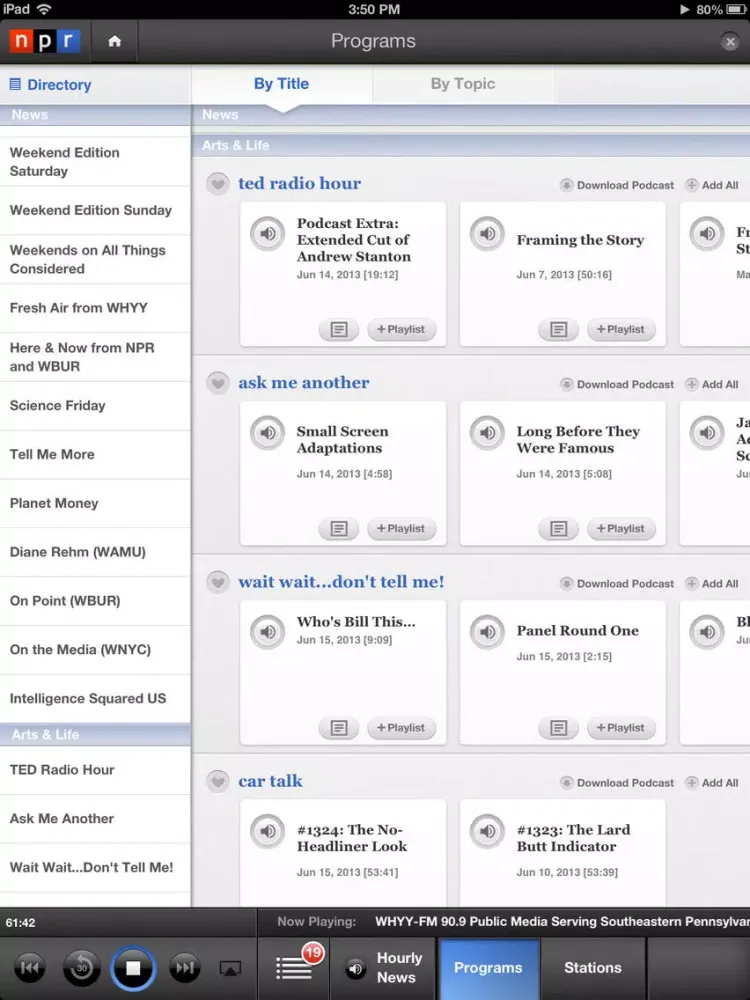Open transcript for Long Before They Were Famous
Screen dimensions: 750x1000
pyautogui.click(x=559, y=529)
